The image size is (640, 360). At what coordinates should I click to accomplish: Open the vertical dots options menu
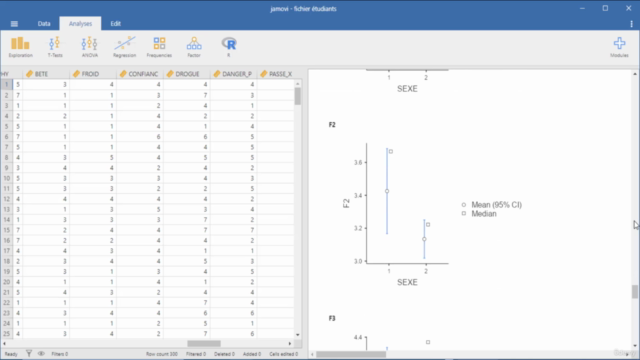tap(631, 24)
